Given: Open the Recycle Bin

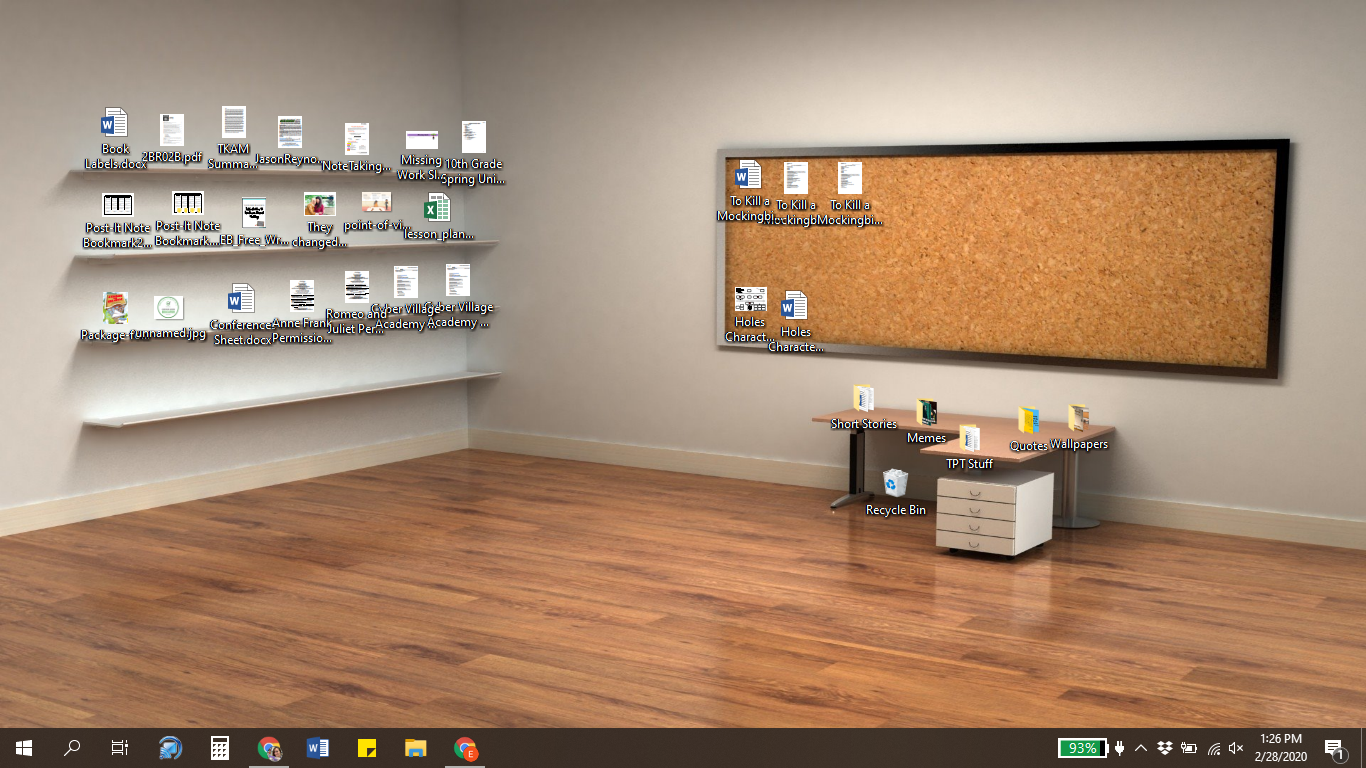Looking at the screenshot, I should click(x=895, y=485).
